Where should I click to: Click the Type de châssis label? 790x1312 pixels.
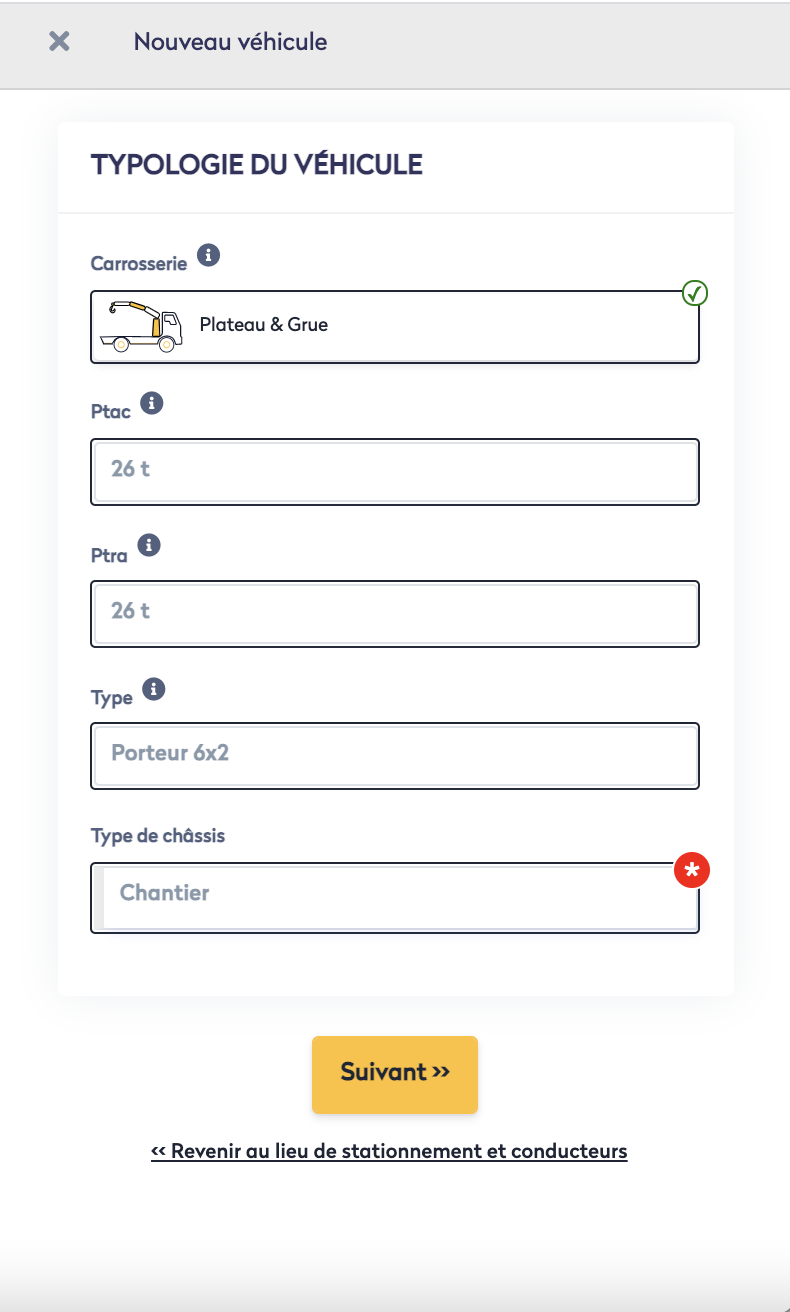[158, 836]
